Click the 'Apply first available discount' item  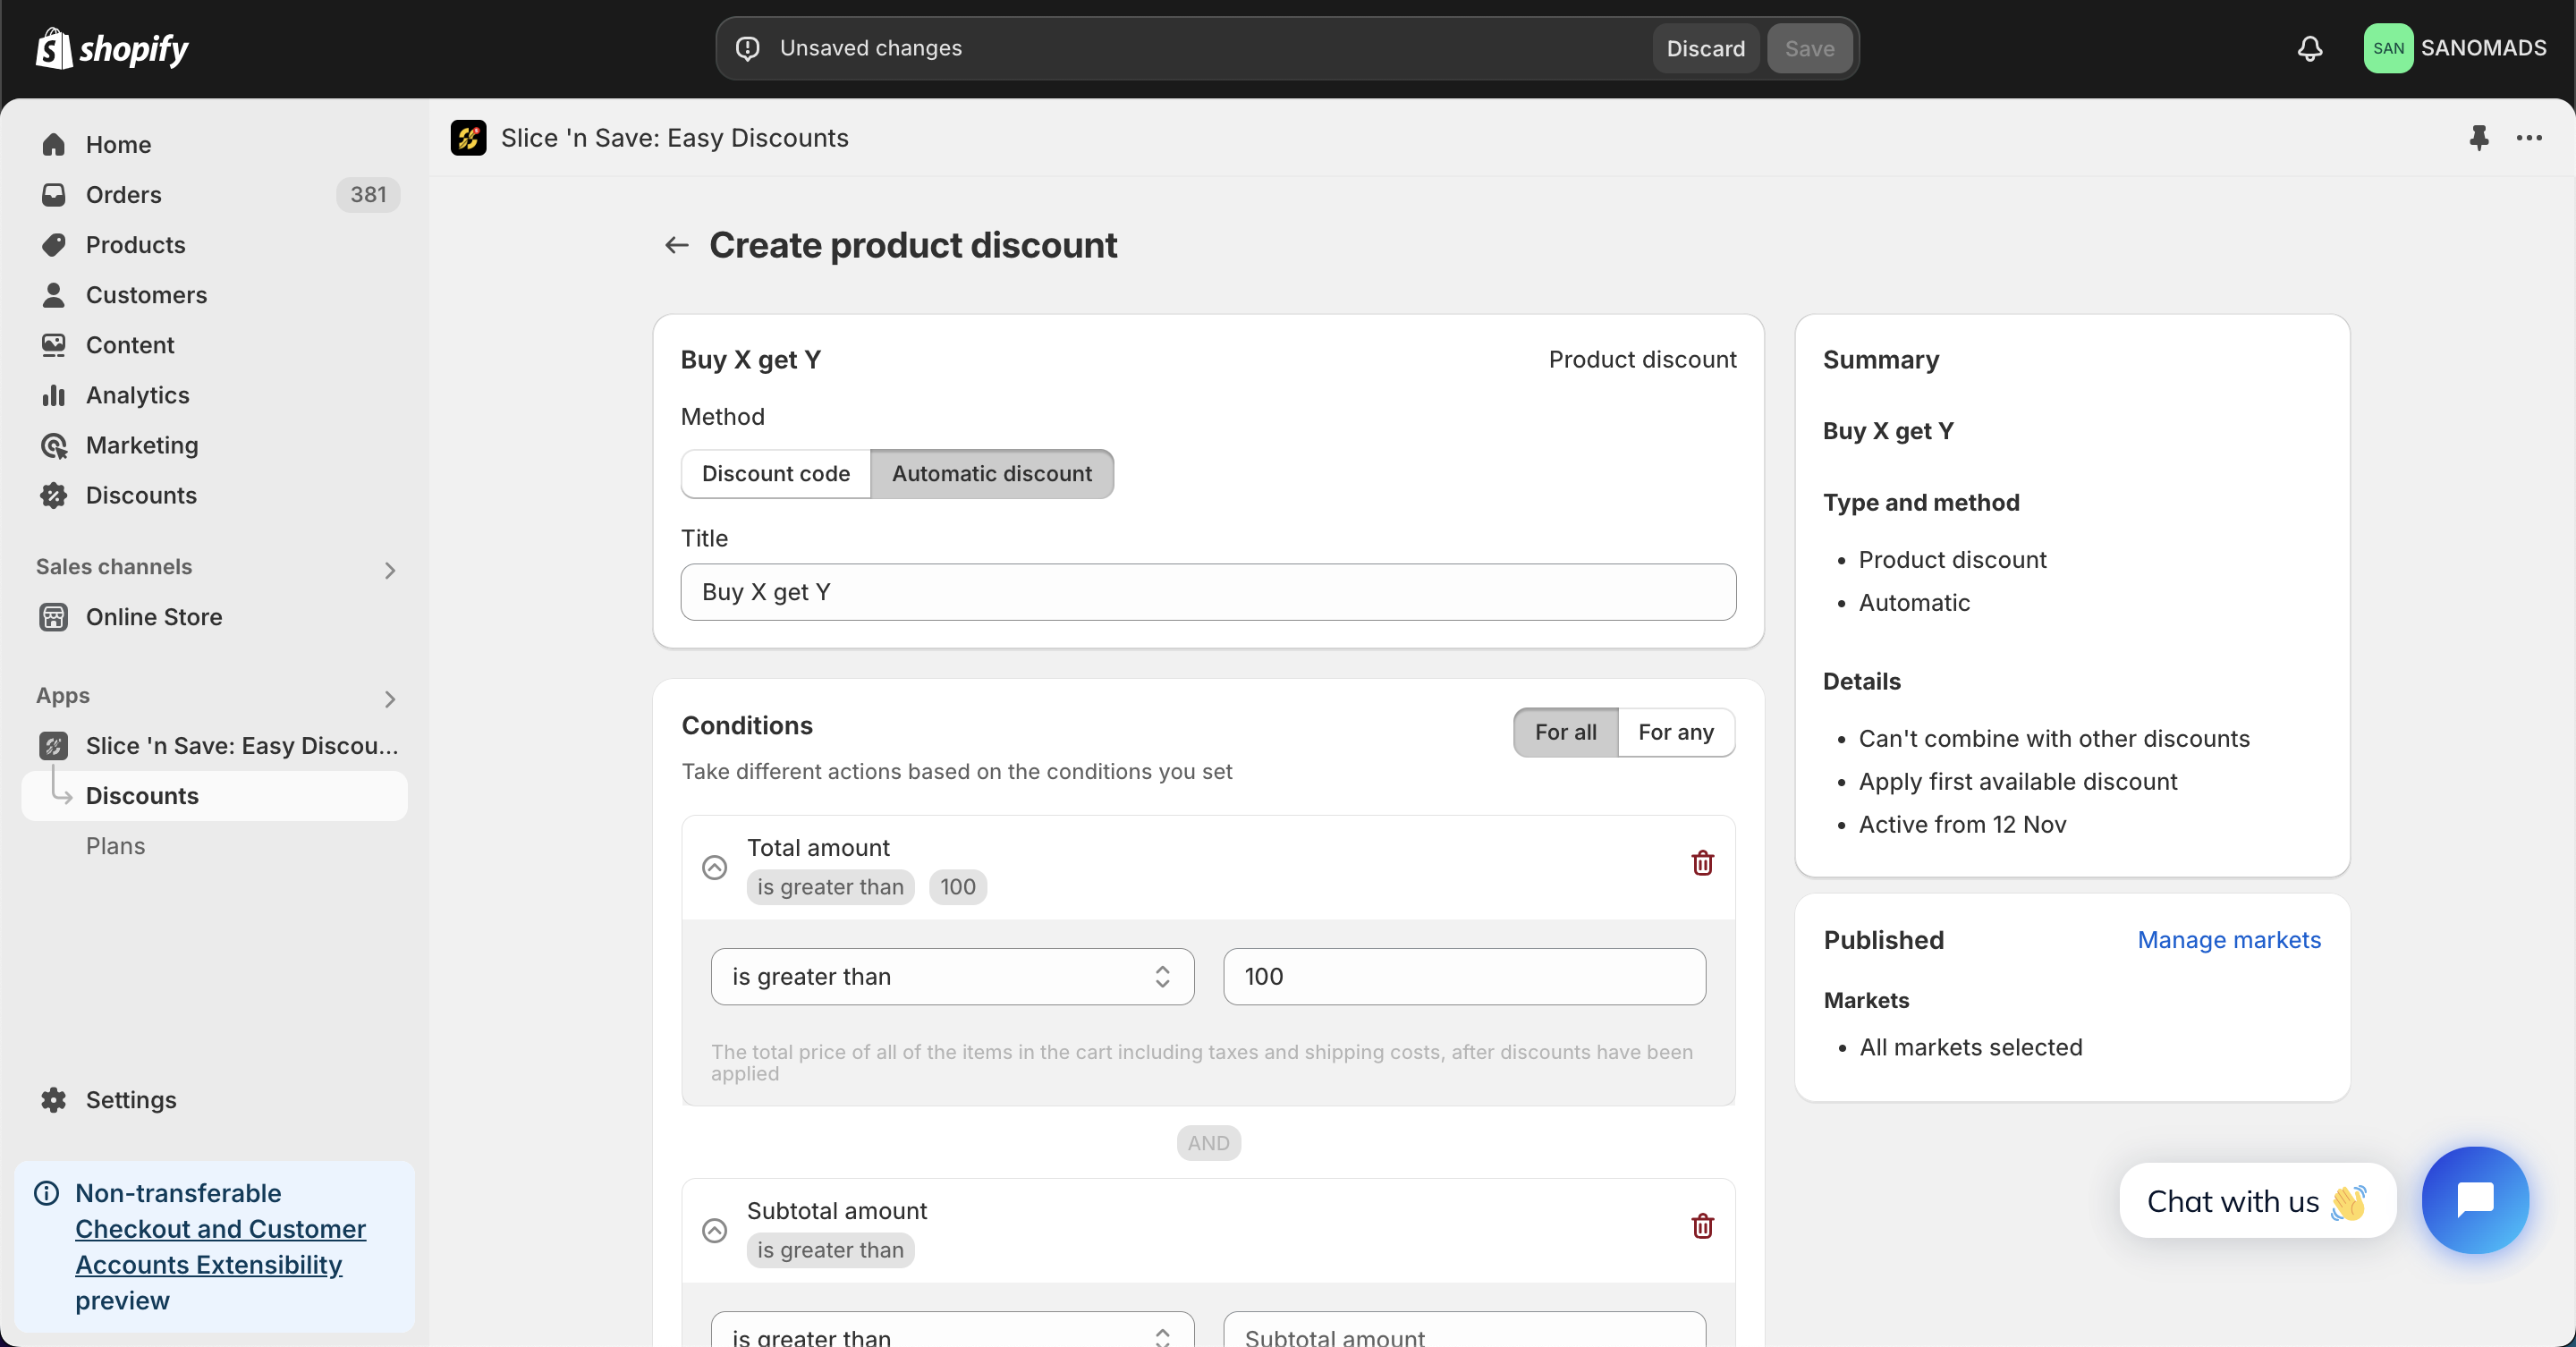[x=2017, y=782]
